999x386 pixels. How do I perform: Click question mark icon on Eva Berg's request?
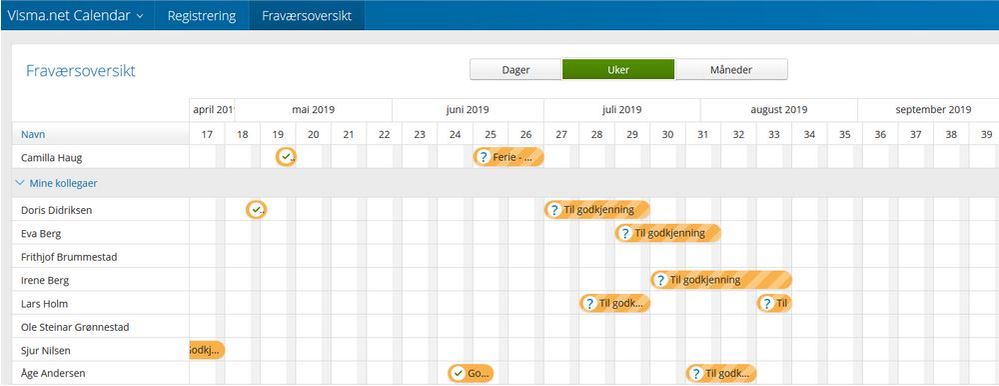pos(626,233)
